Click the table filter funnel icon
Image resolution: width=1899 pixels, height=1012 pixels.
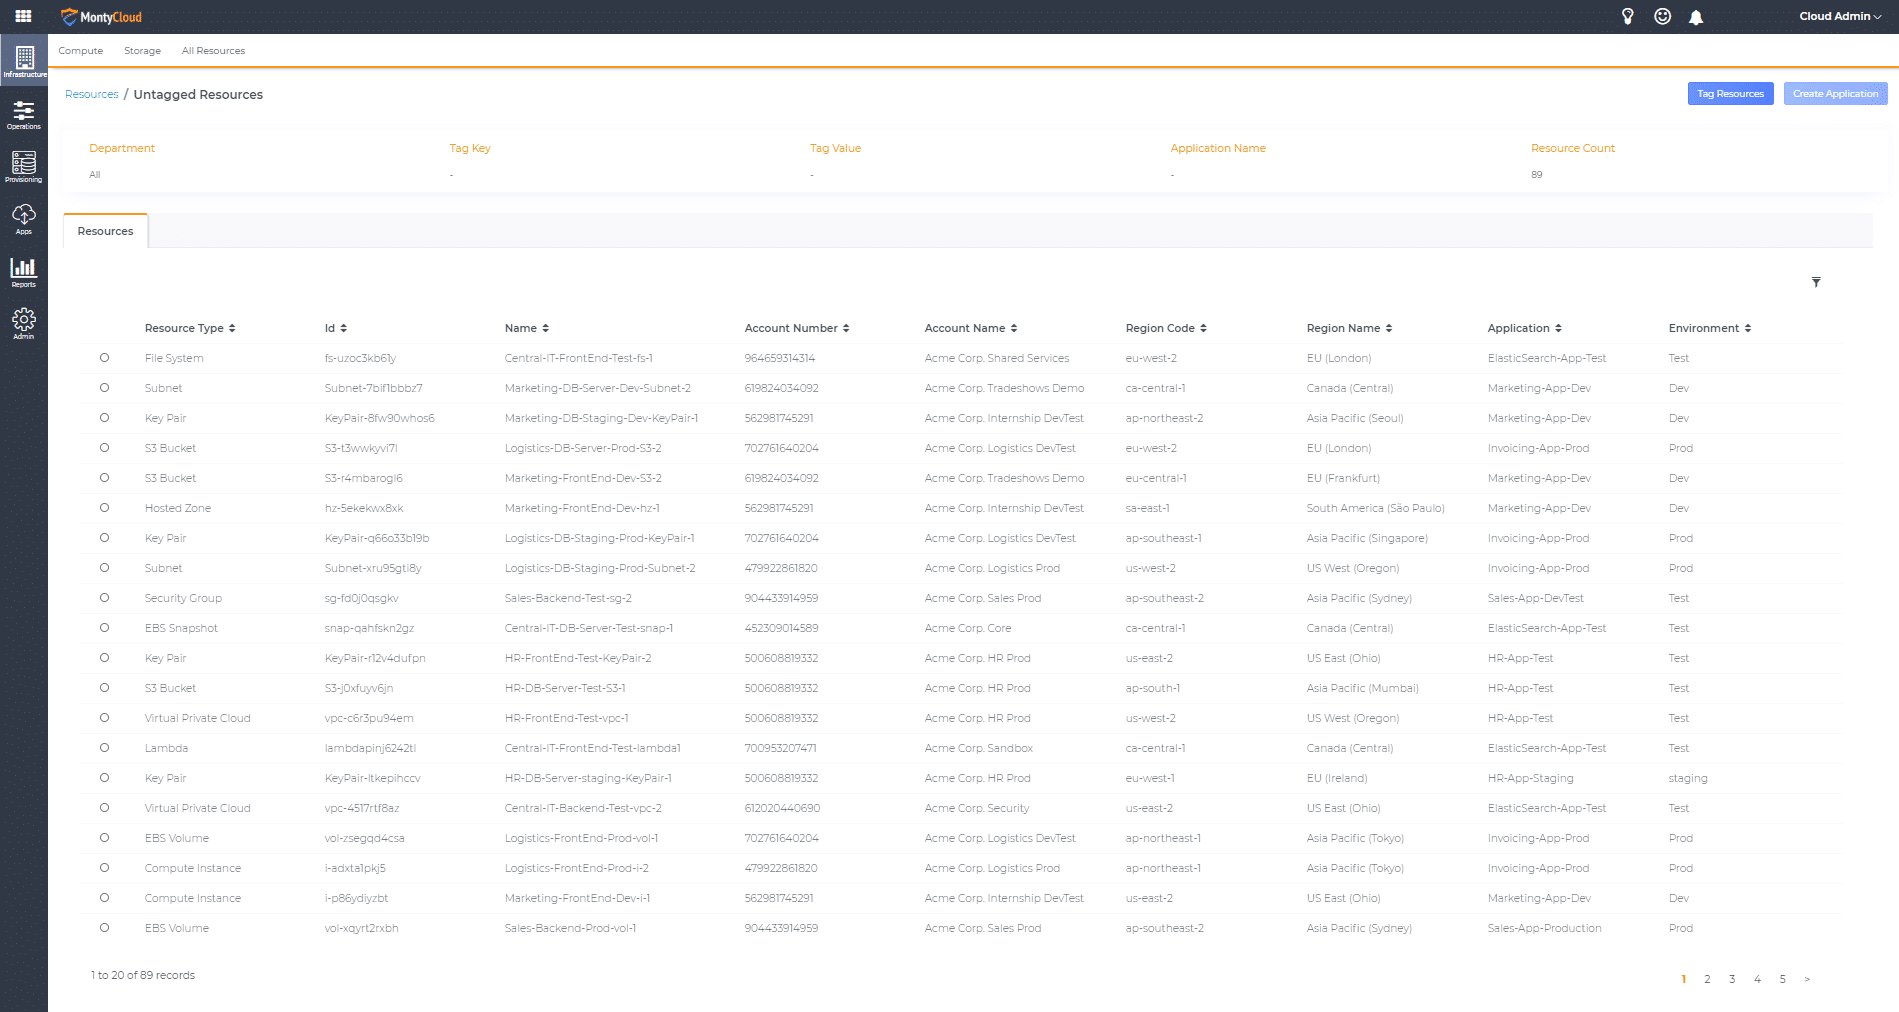(x=1816, y=282)
